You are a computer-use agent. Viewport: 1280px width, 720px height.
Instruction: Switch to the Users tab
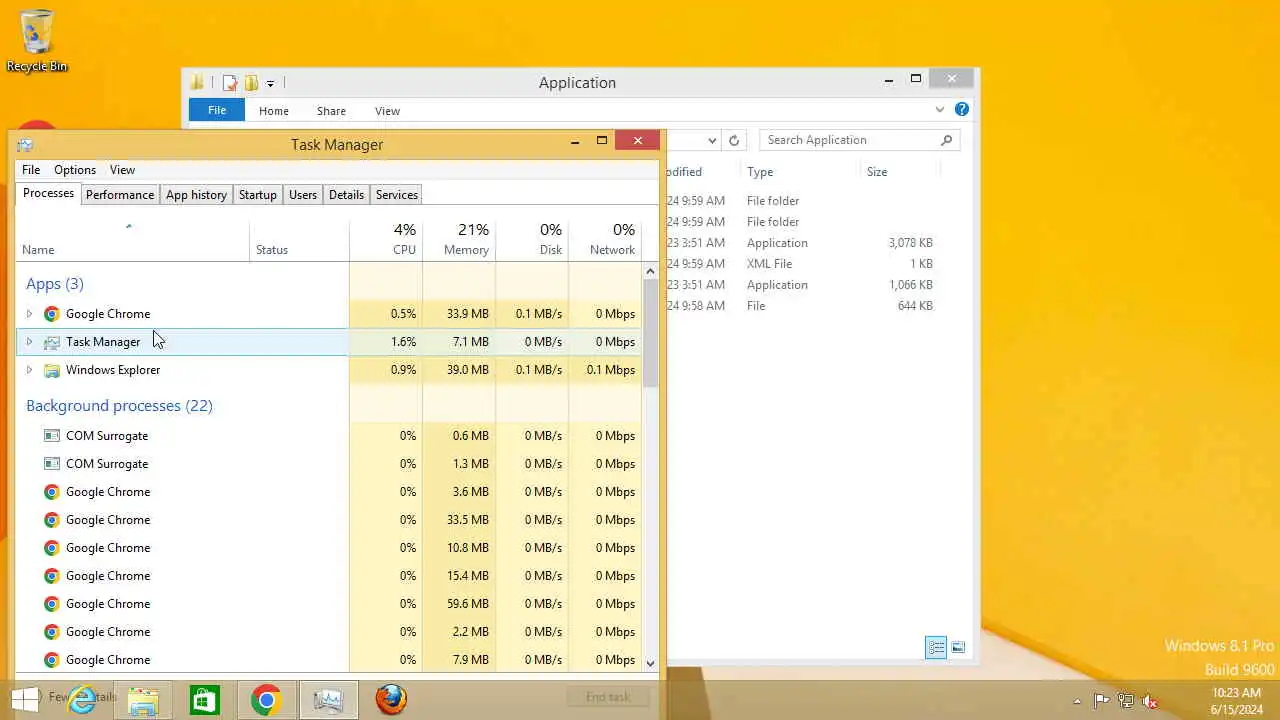pyautogui.click(x=303, y=195)
